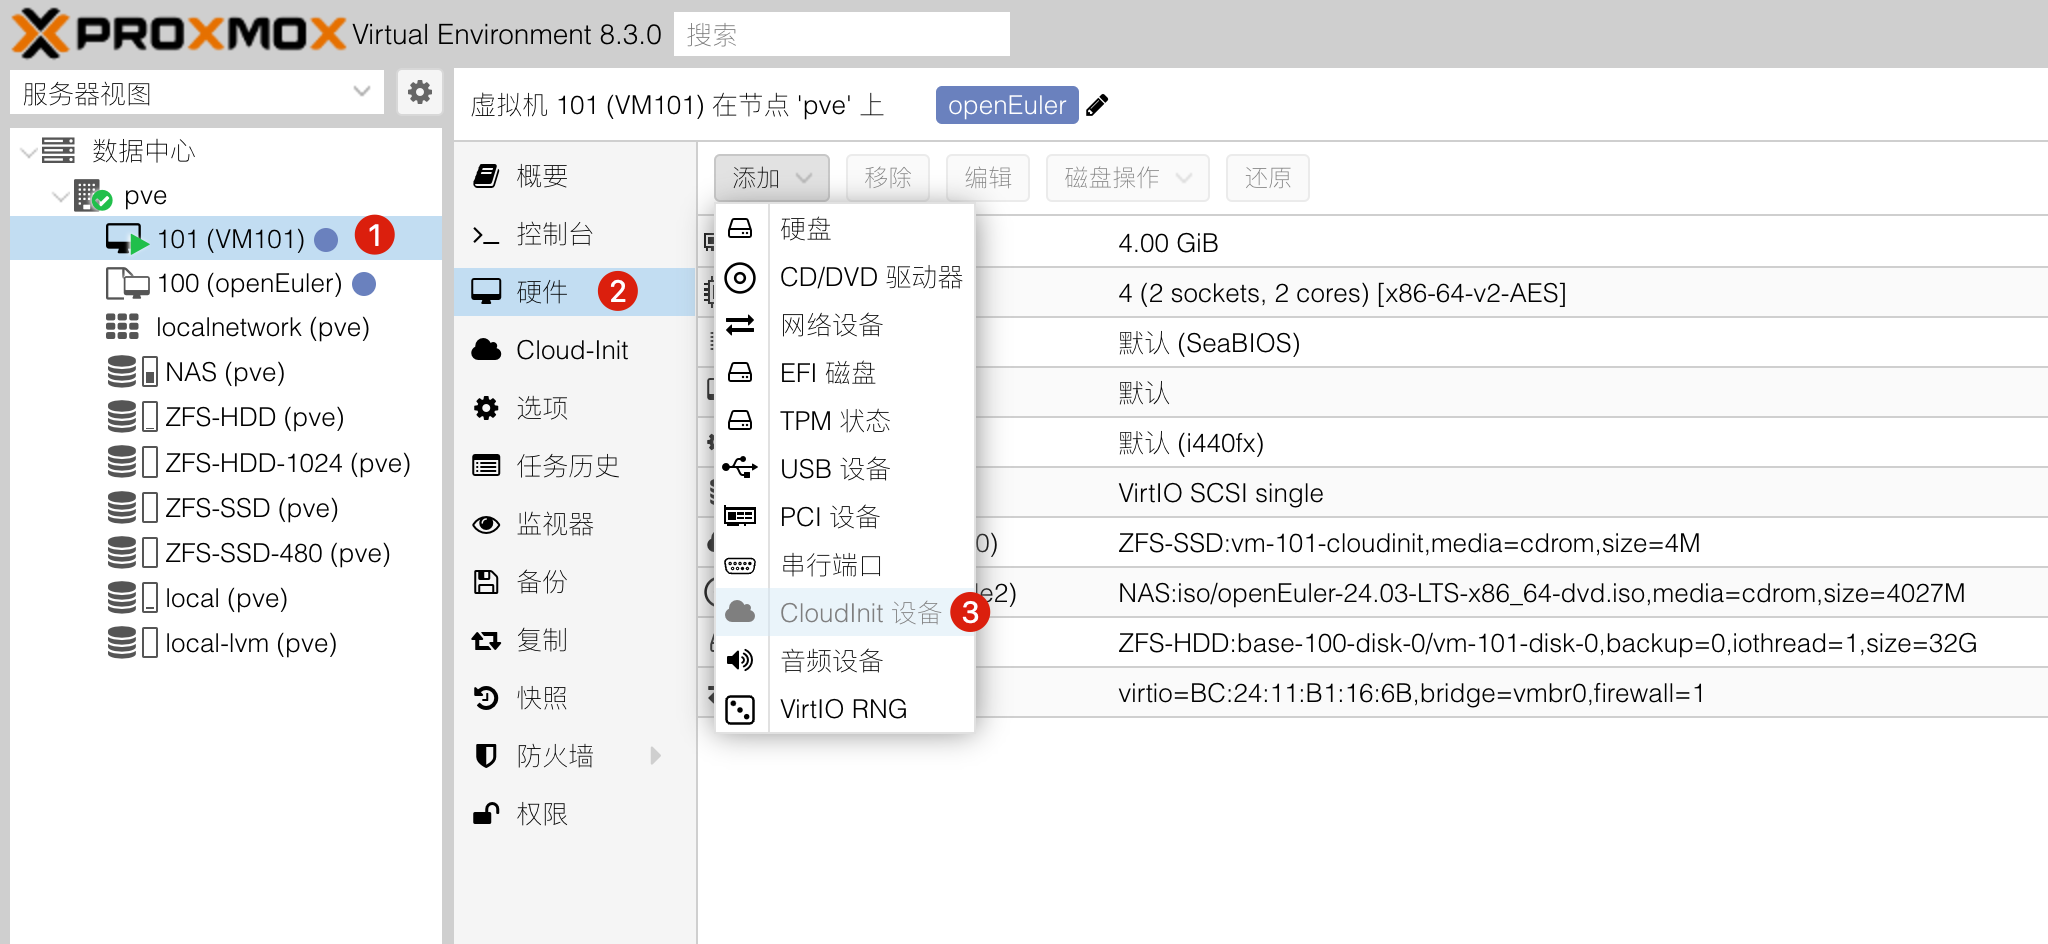Screen dimensions: 2048x944
Task: Select the 串行端口 serial port icon
Action: (740, 565)
